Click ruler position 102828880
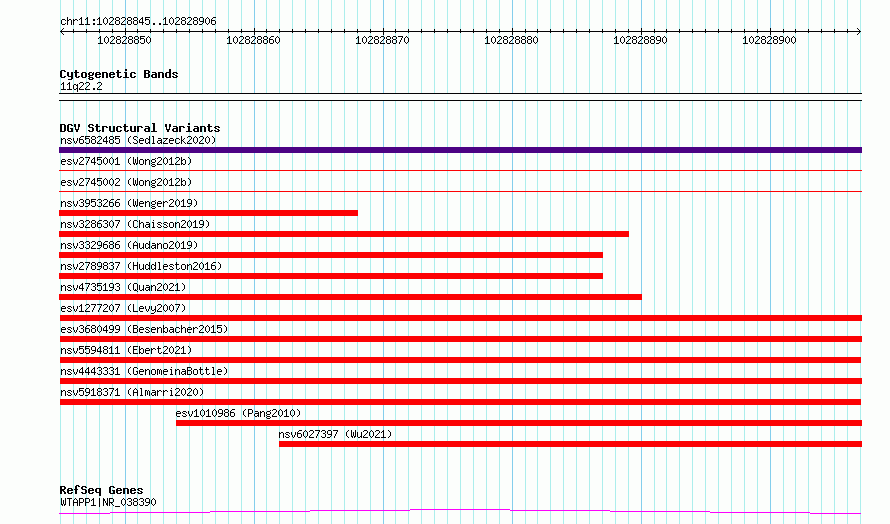890x524 pixels. (x=511, y=40)
